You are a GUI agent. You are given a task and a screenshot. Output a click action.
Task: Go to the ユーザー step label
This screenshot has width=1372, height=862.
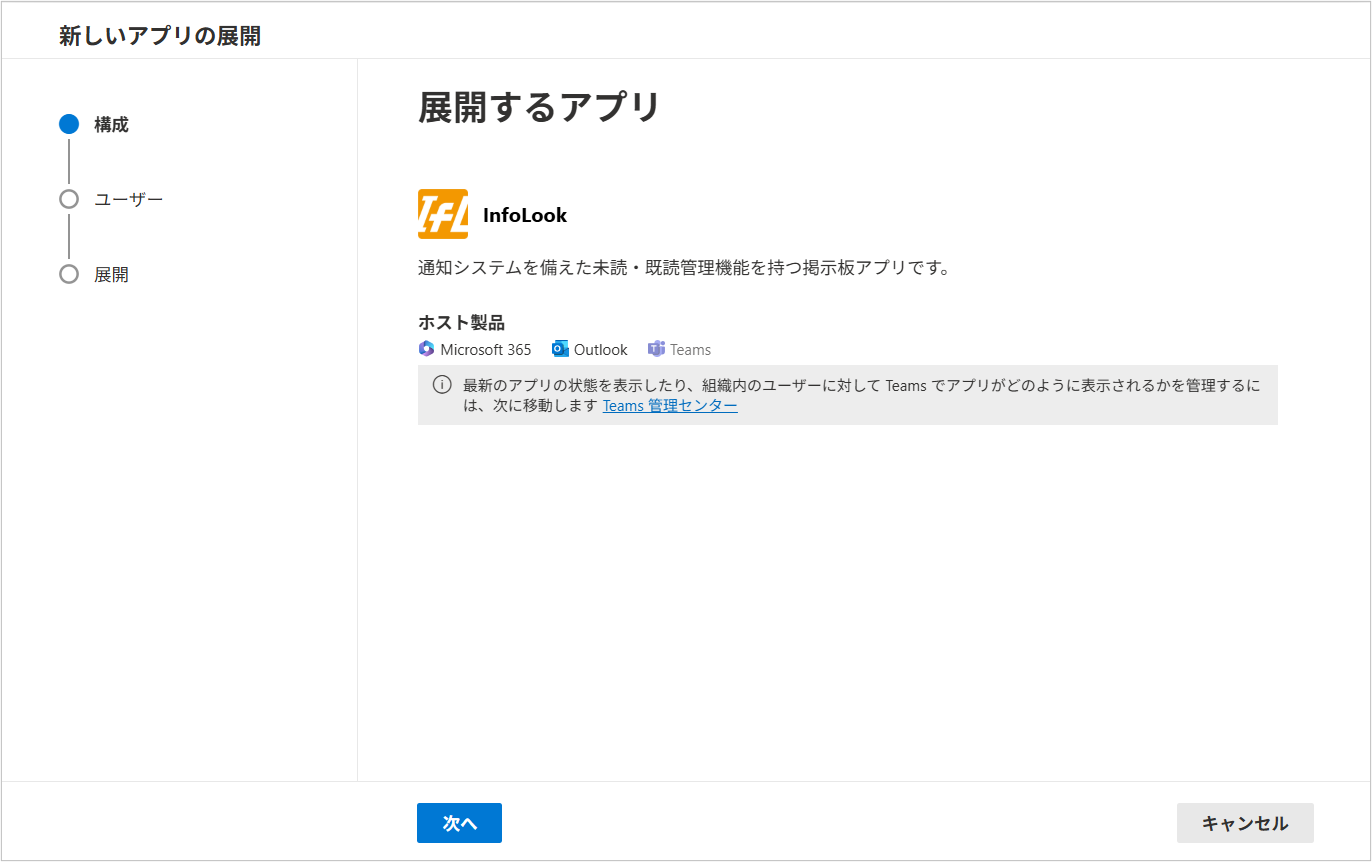pyautogui.click(x=128, y=199)
